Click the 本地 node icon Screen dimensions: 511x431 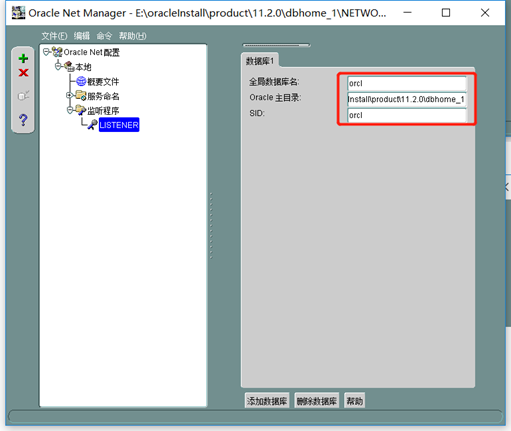pos(69,66)
